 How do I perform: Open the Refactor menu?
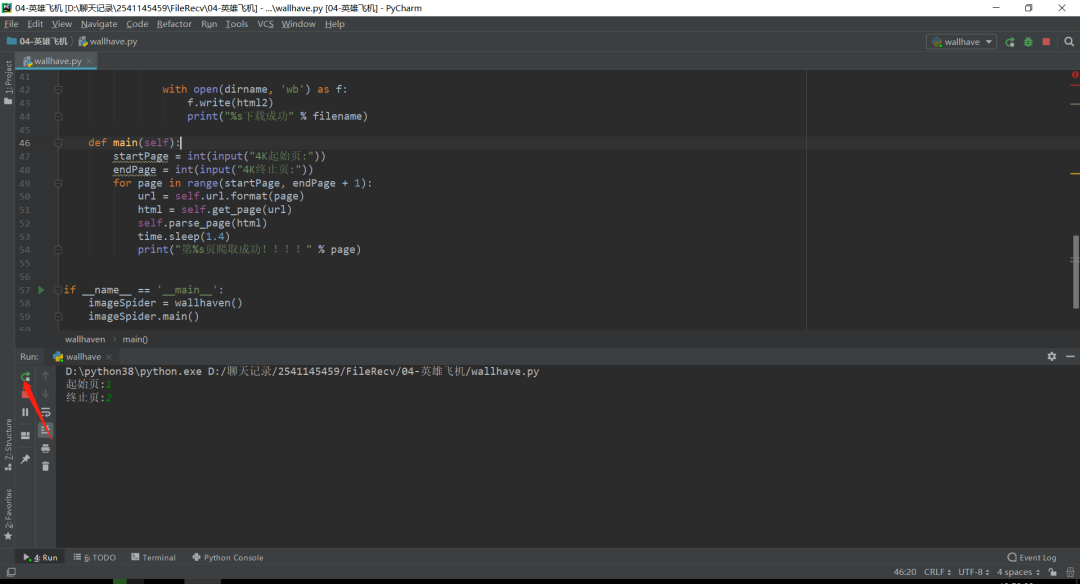(x=174, y=24)
